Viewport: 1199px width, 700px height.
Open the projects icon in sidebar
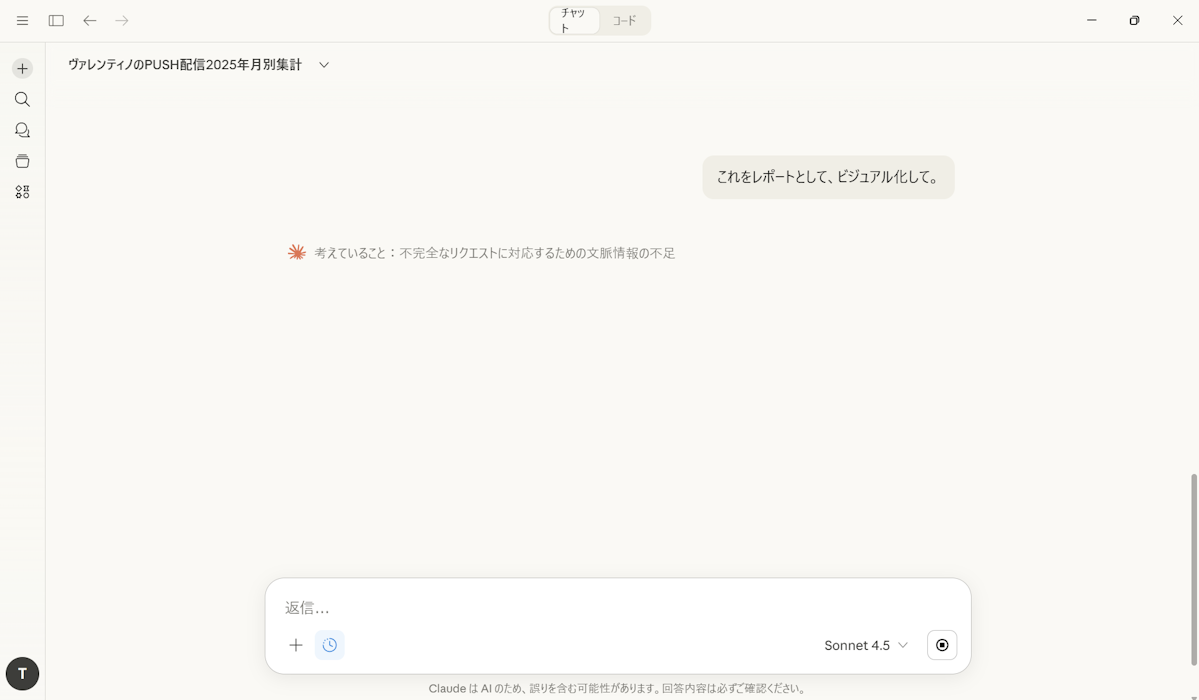[x=22, y=161]
